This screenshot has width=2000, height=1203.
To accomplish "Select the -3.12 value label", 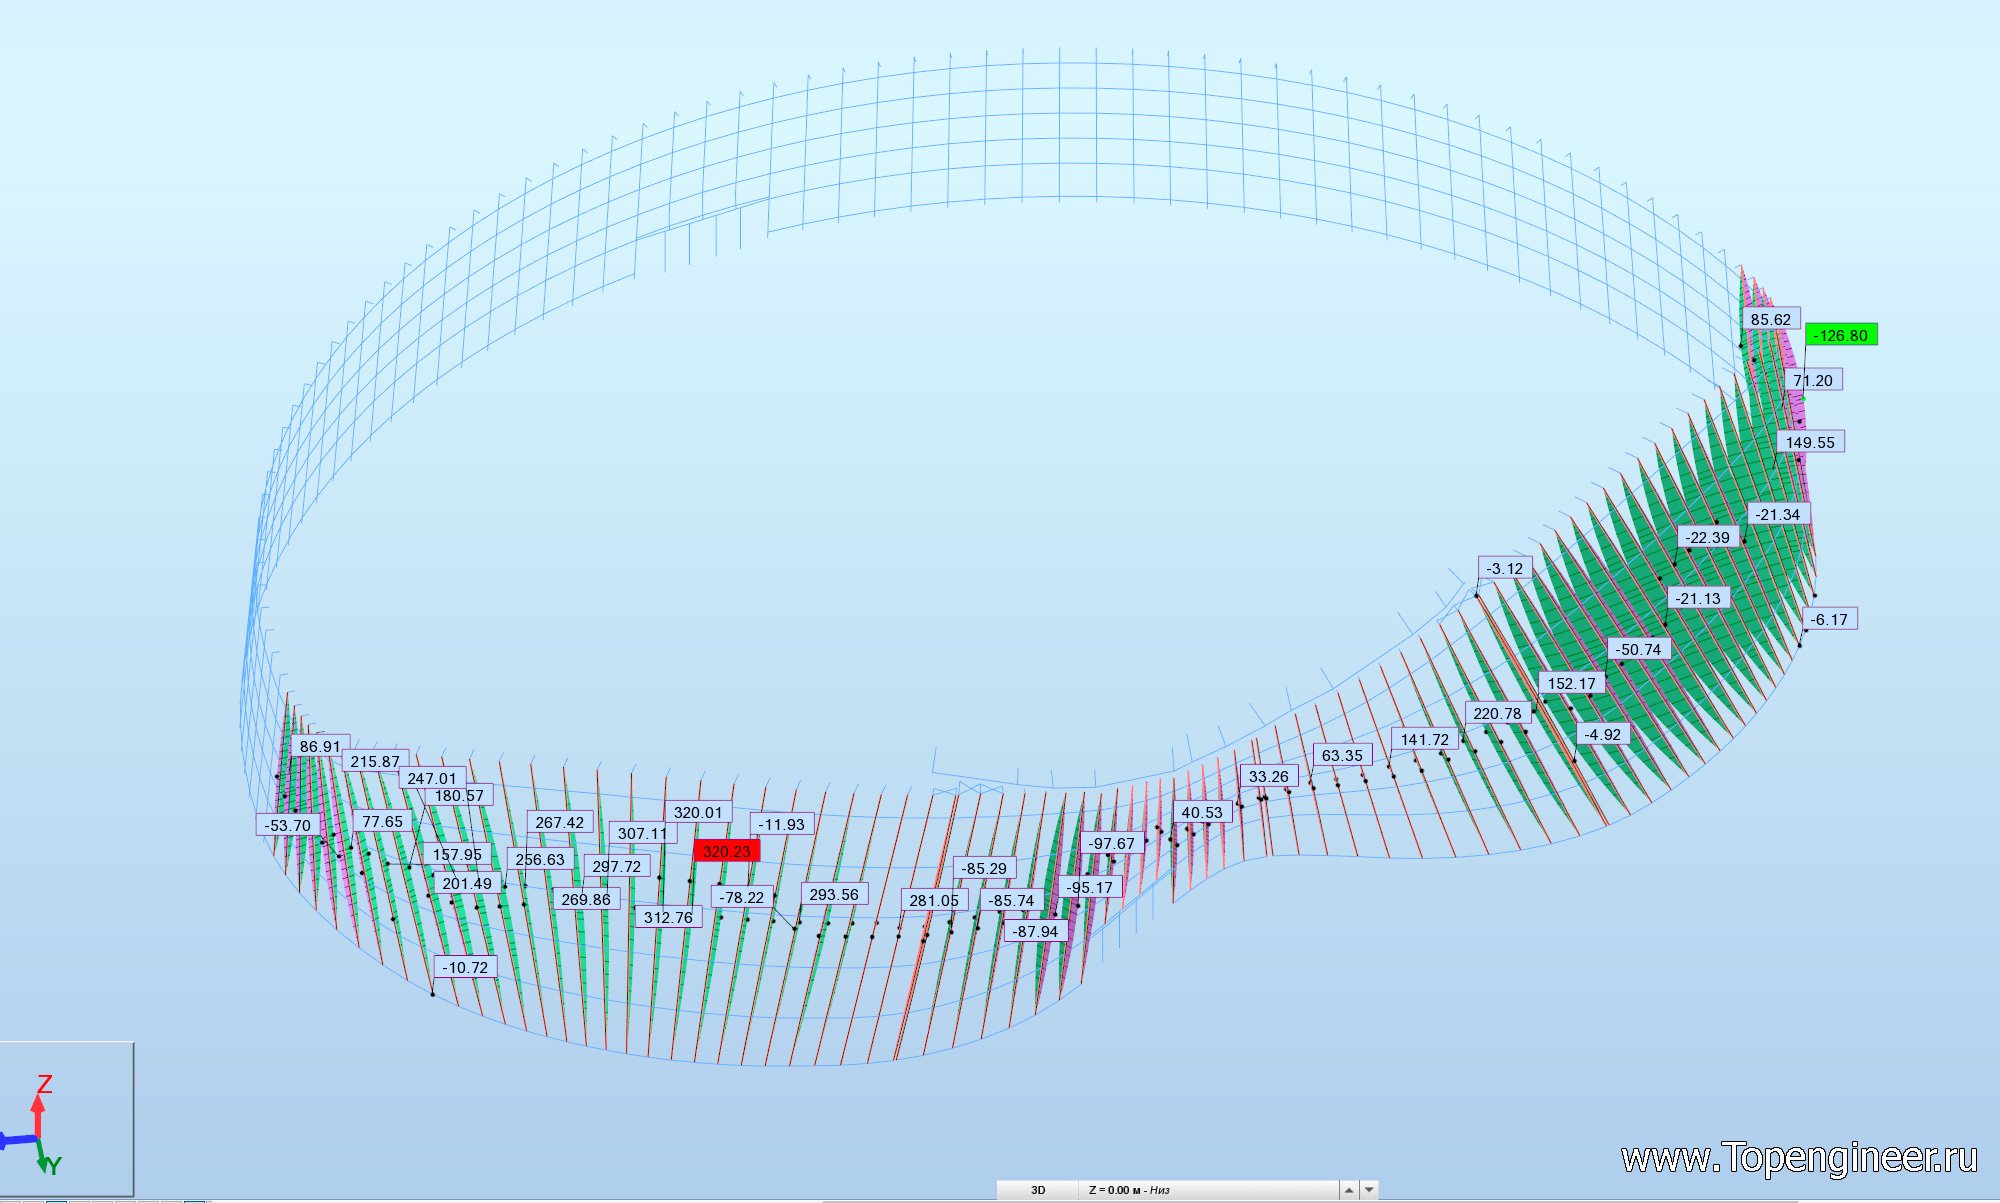I will [x=1504, y=568].
